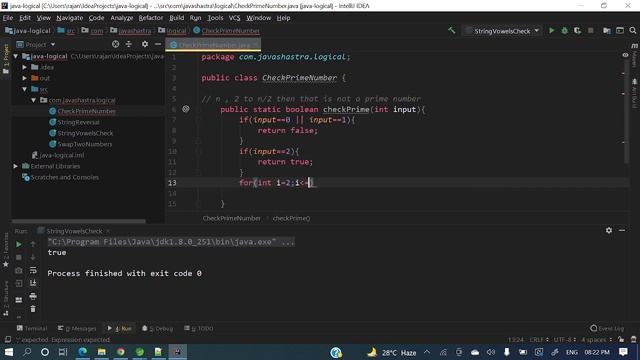This screenshot has width=640, height=360.
Task: Open Scratches and Consoles node
Action: [64, 177]
